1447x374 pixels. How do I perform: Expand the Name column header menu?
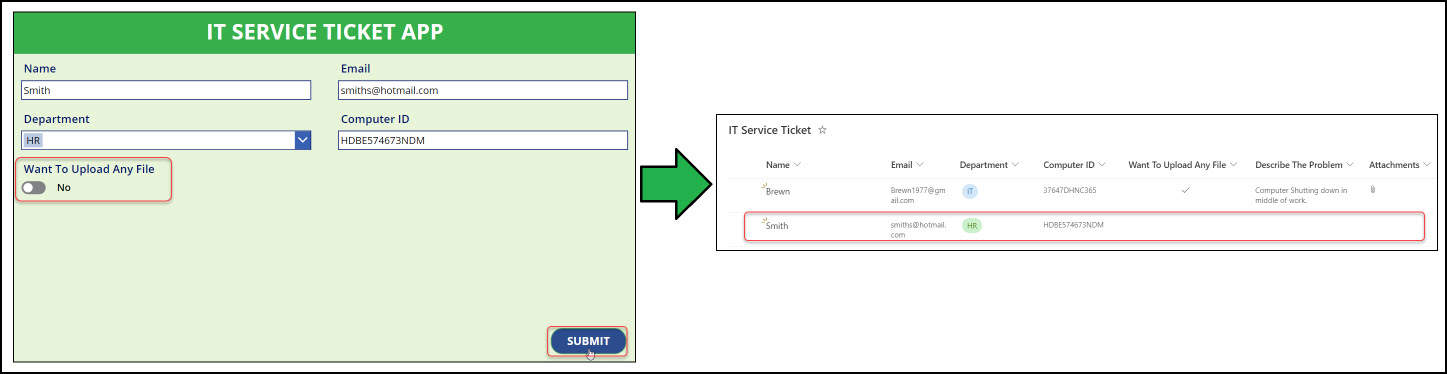[797, 165]
